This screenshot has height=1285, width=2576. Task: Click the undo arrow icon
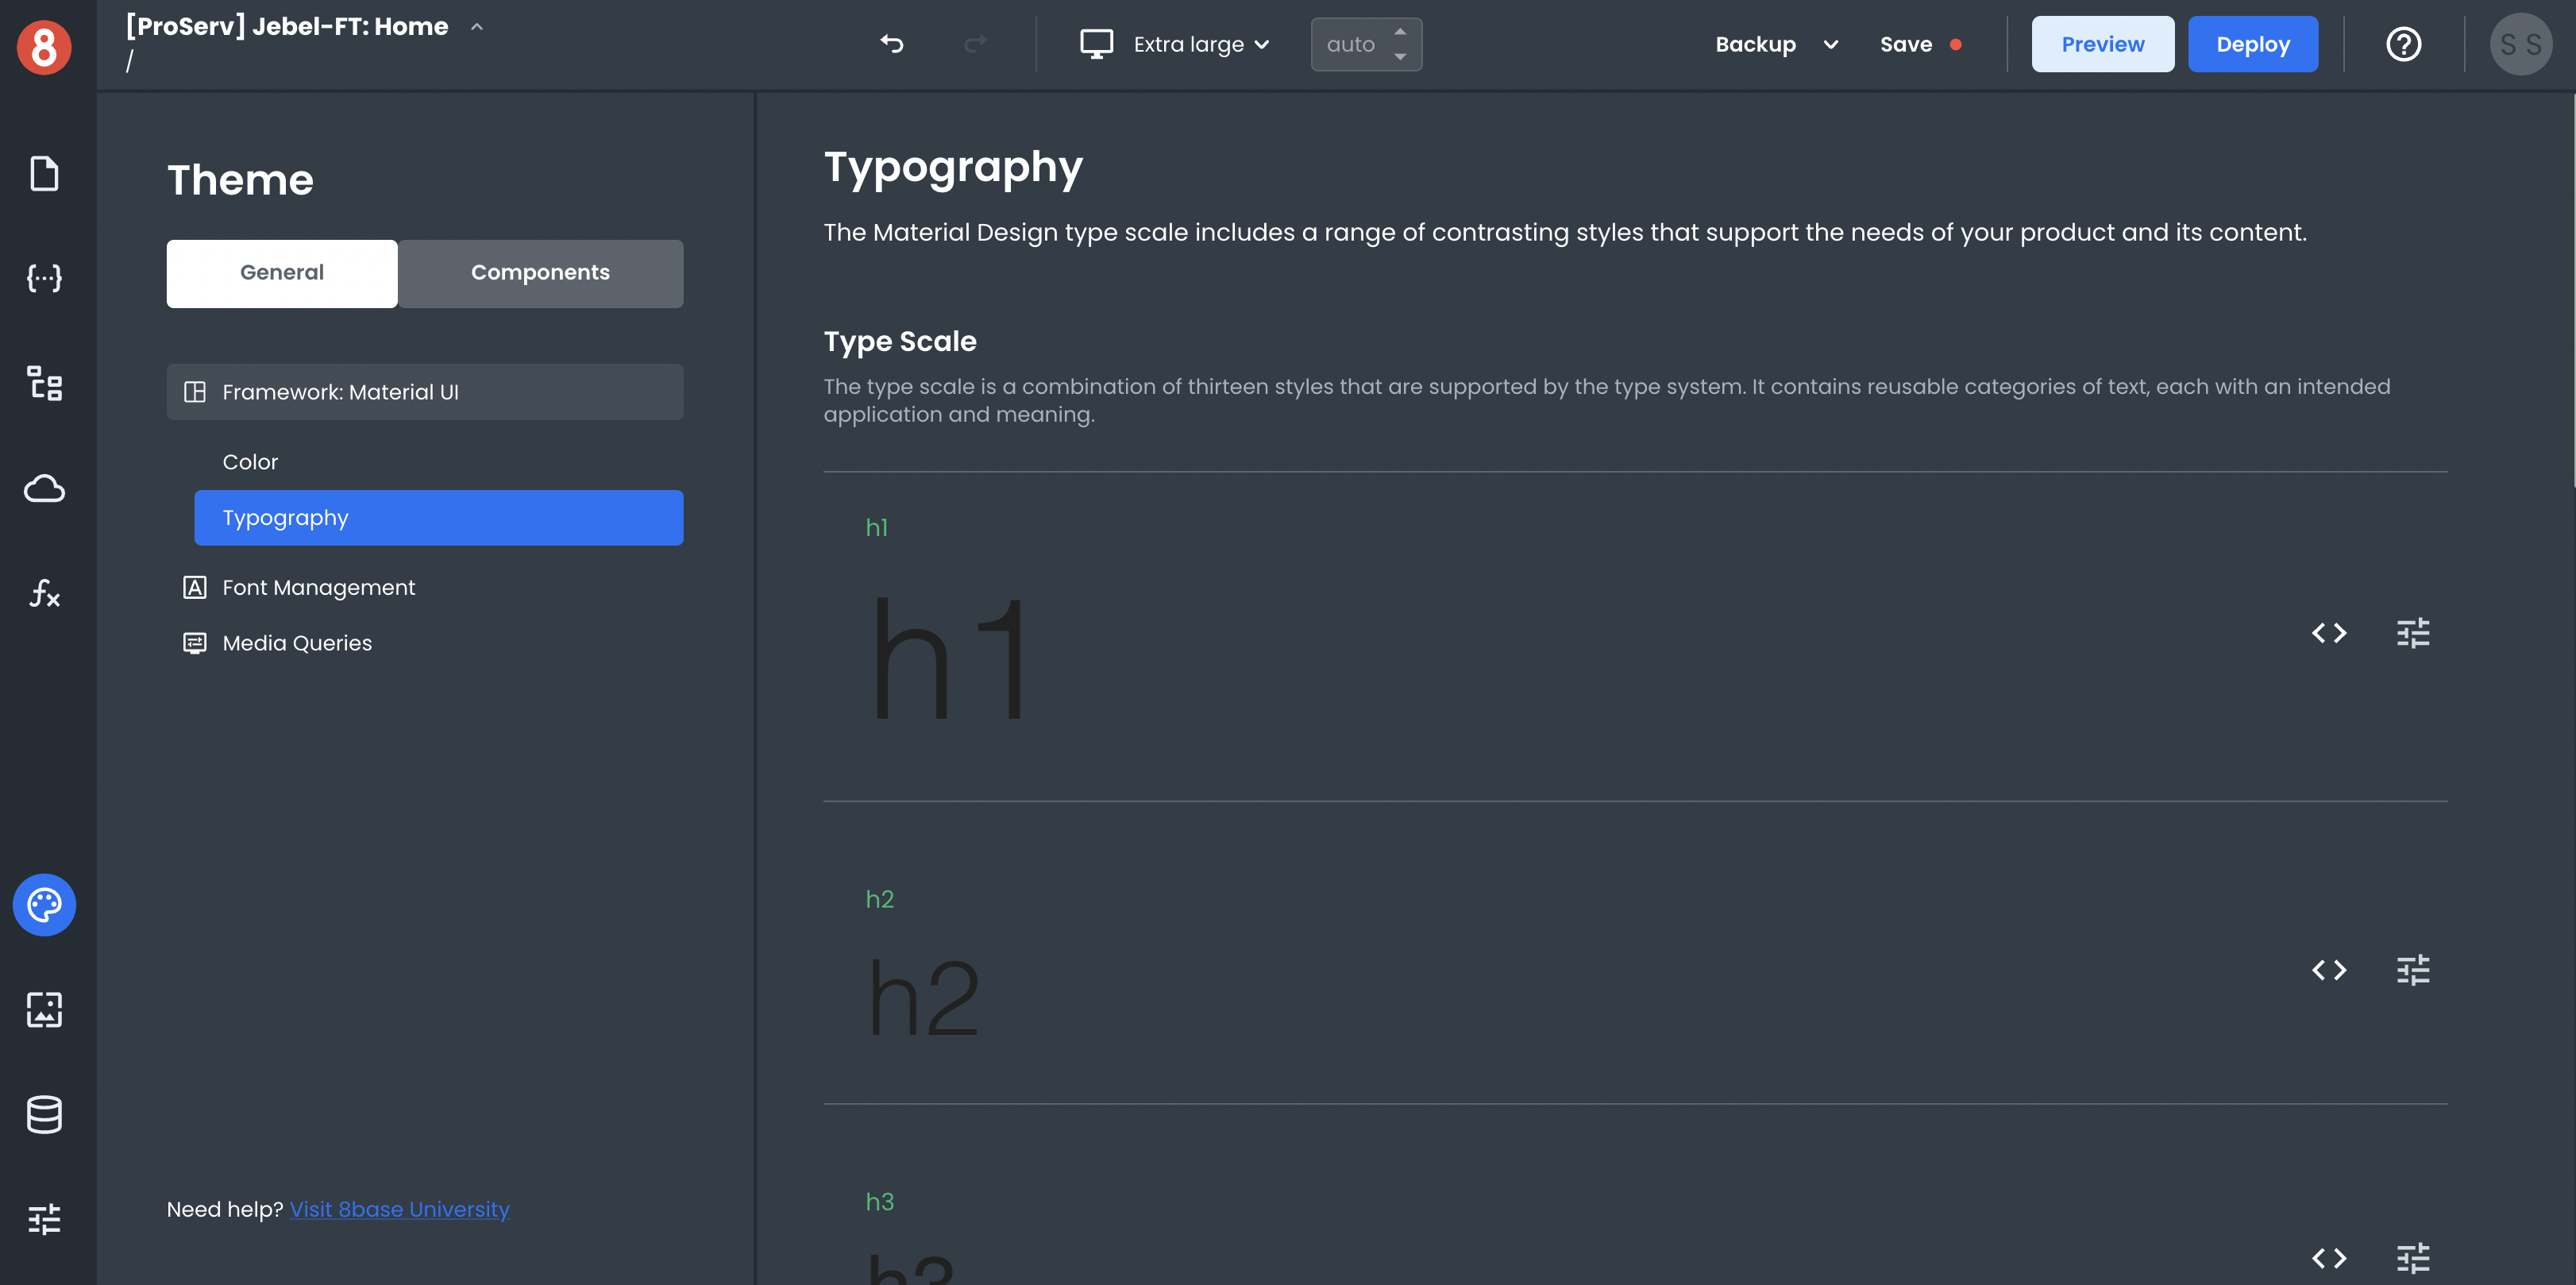coord(891,44)
